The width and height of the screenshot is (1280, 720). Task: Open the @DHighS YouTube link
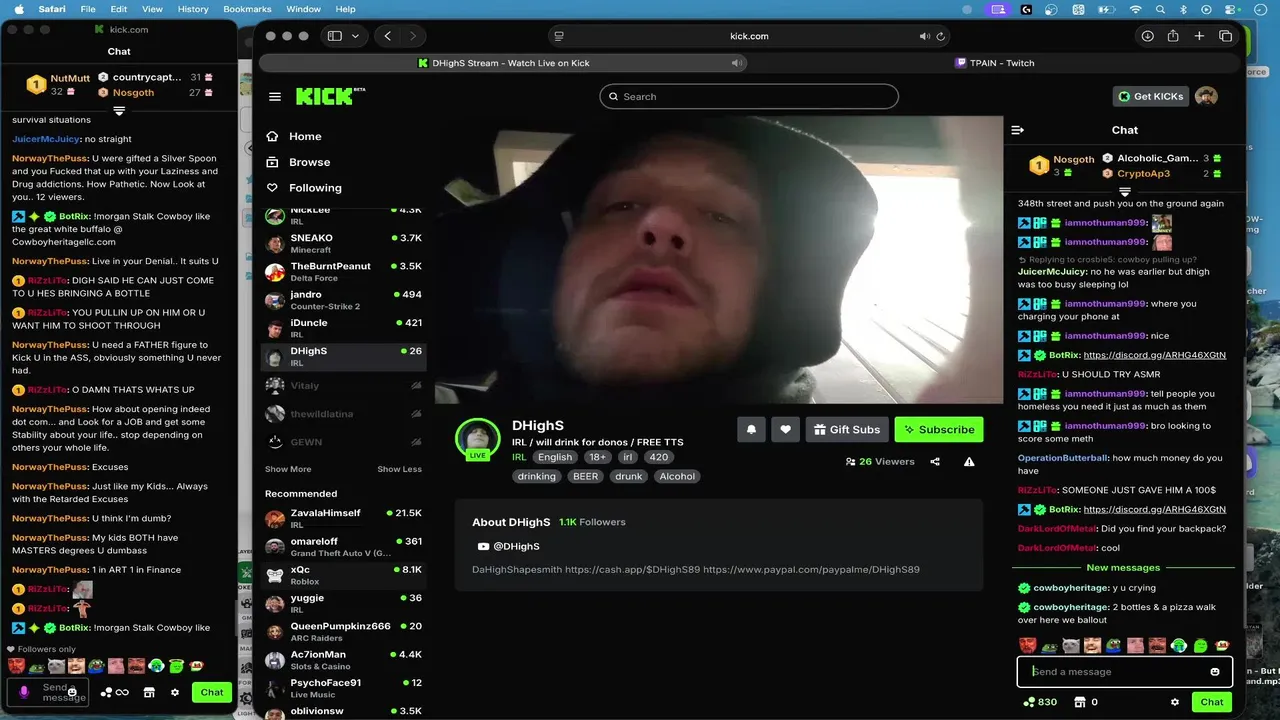tap(509, 546)
